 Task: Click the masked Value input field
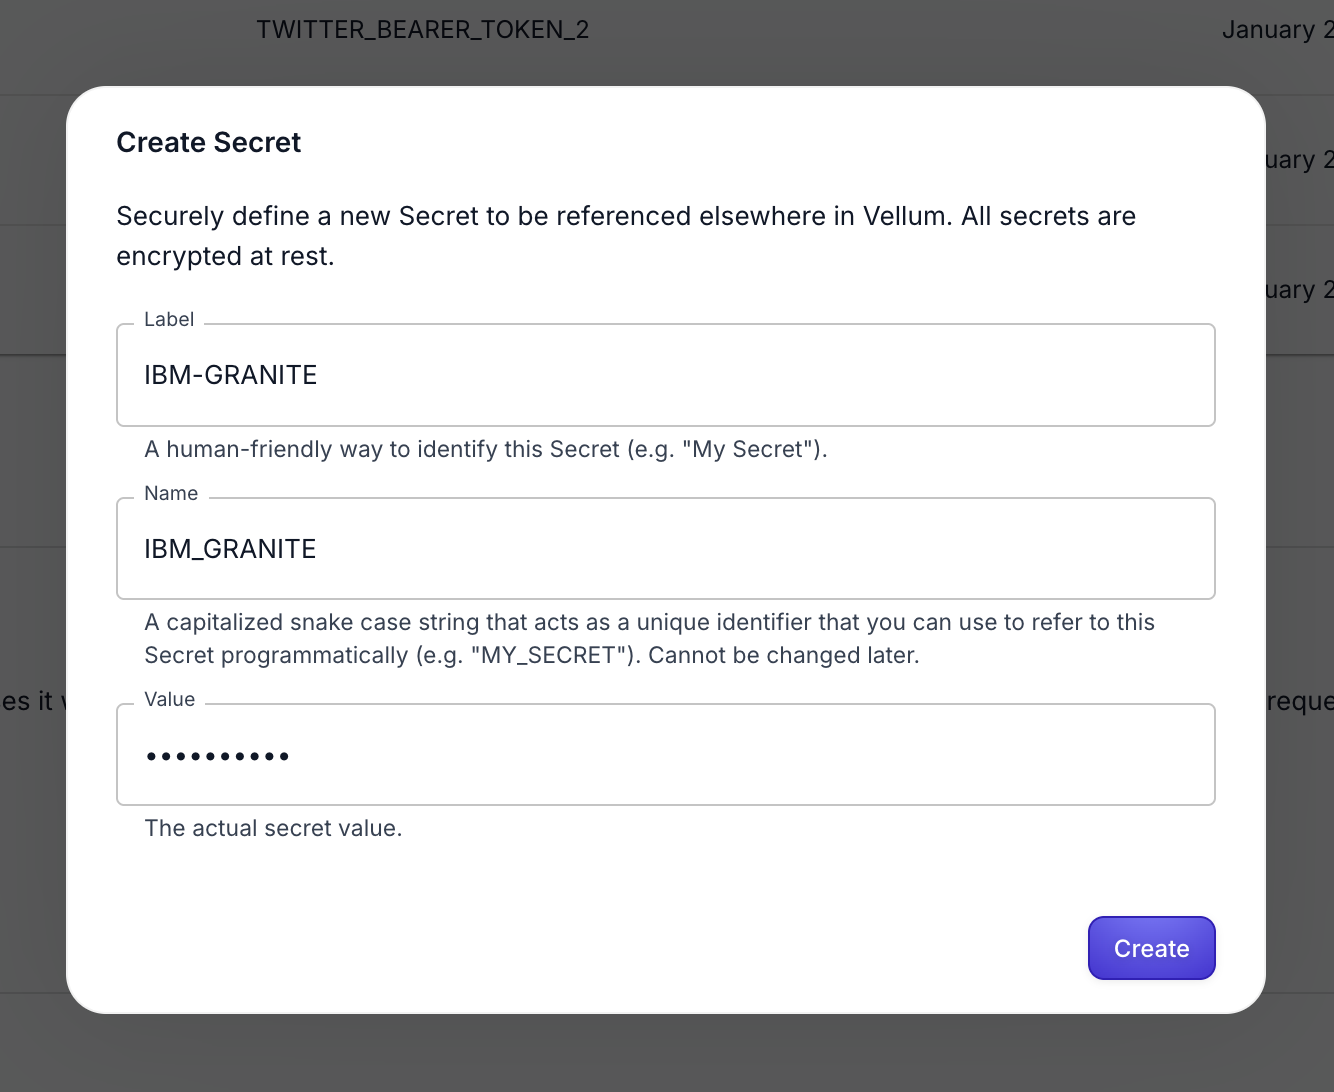(x=665, y=755)
